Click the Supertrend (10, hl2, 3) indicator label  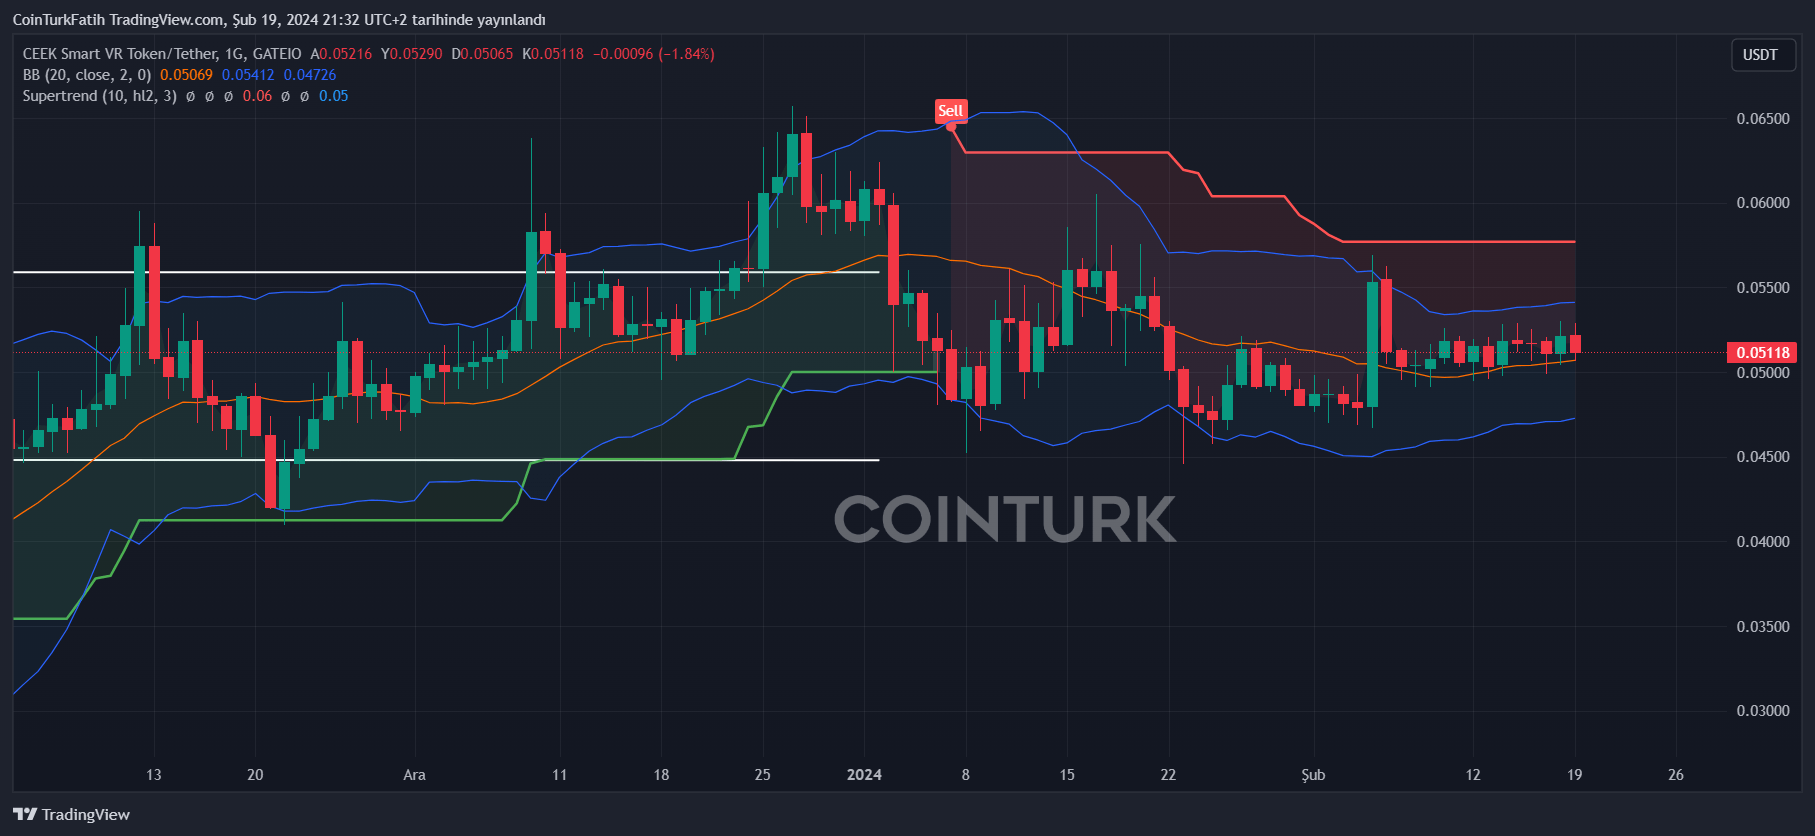(100, 96)
